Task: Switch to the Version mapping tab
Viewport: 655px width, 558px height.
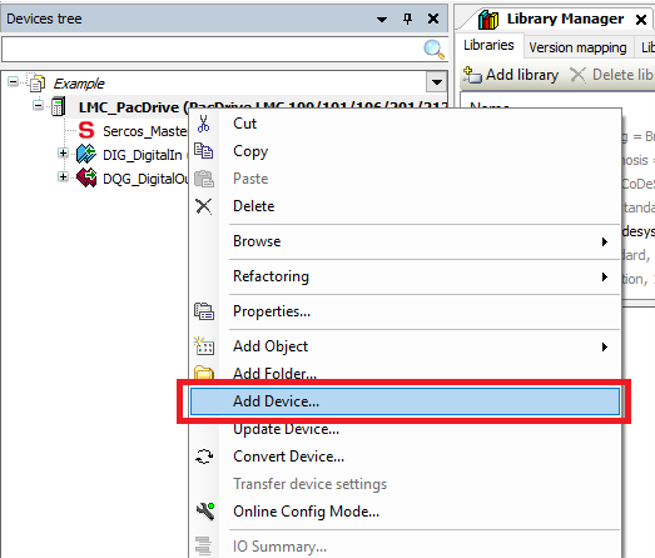Action: (577, 47)
